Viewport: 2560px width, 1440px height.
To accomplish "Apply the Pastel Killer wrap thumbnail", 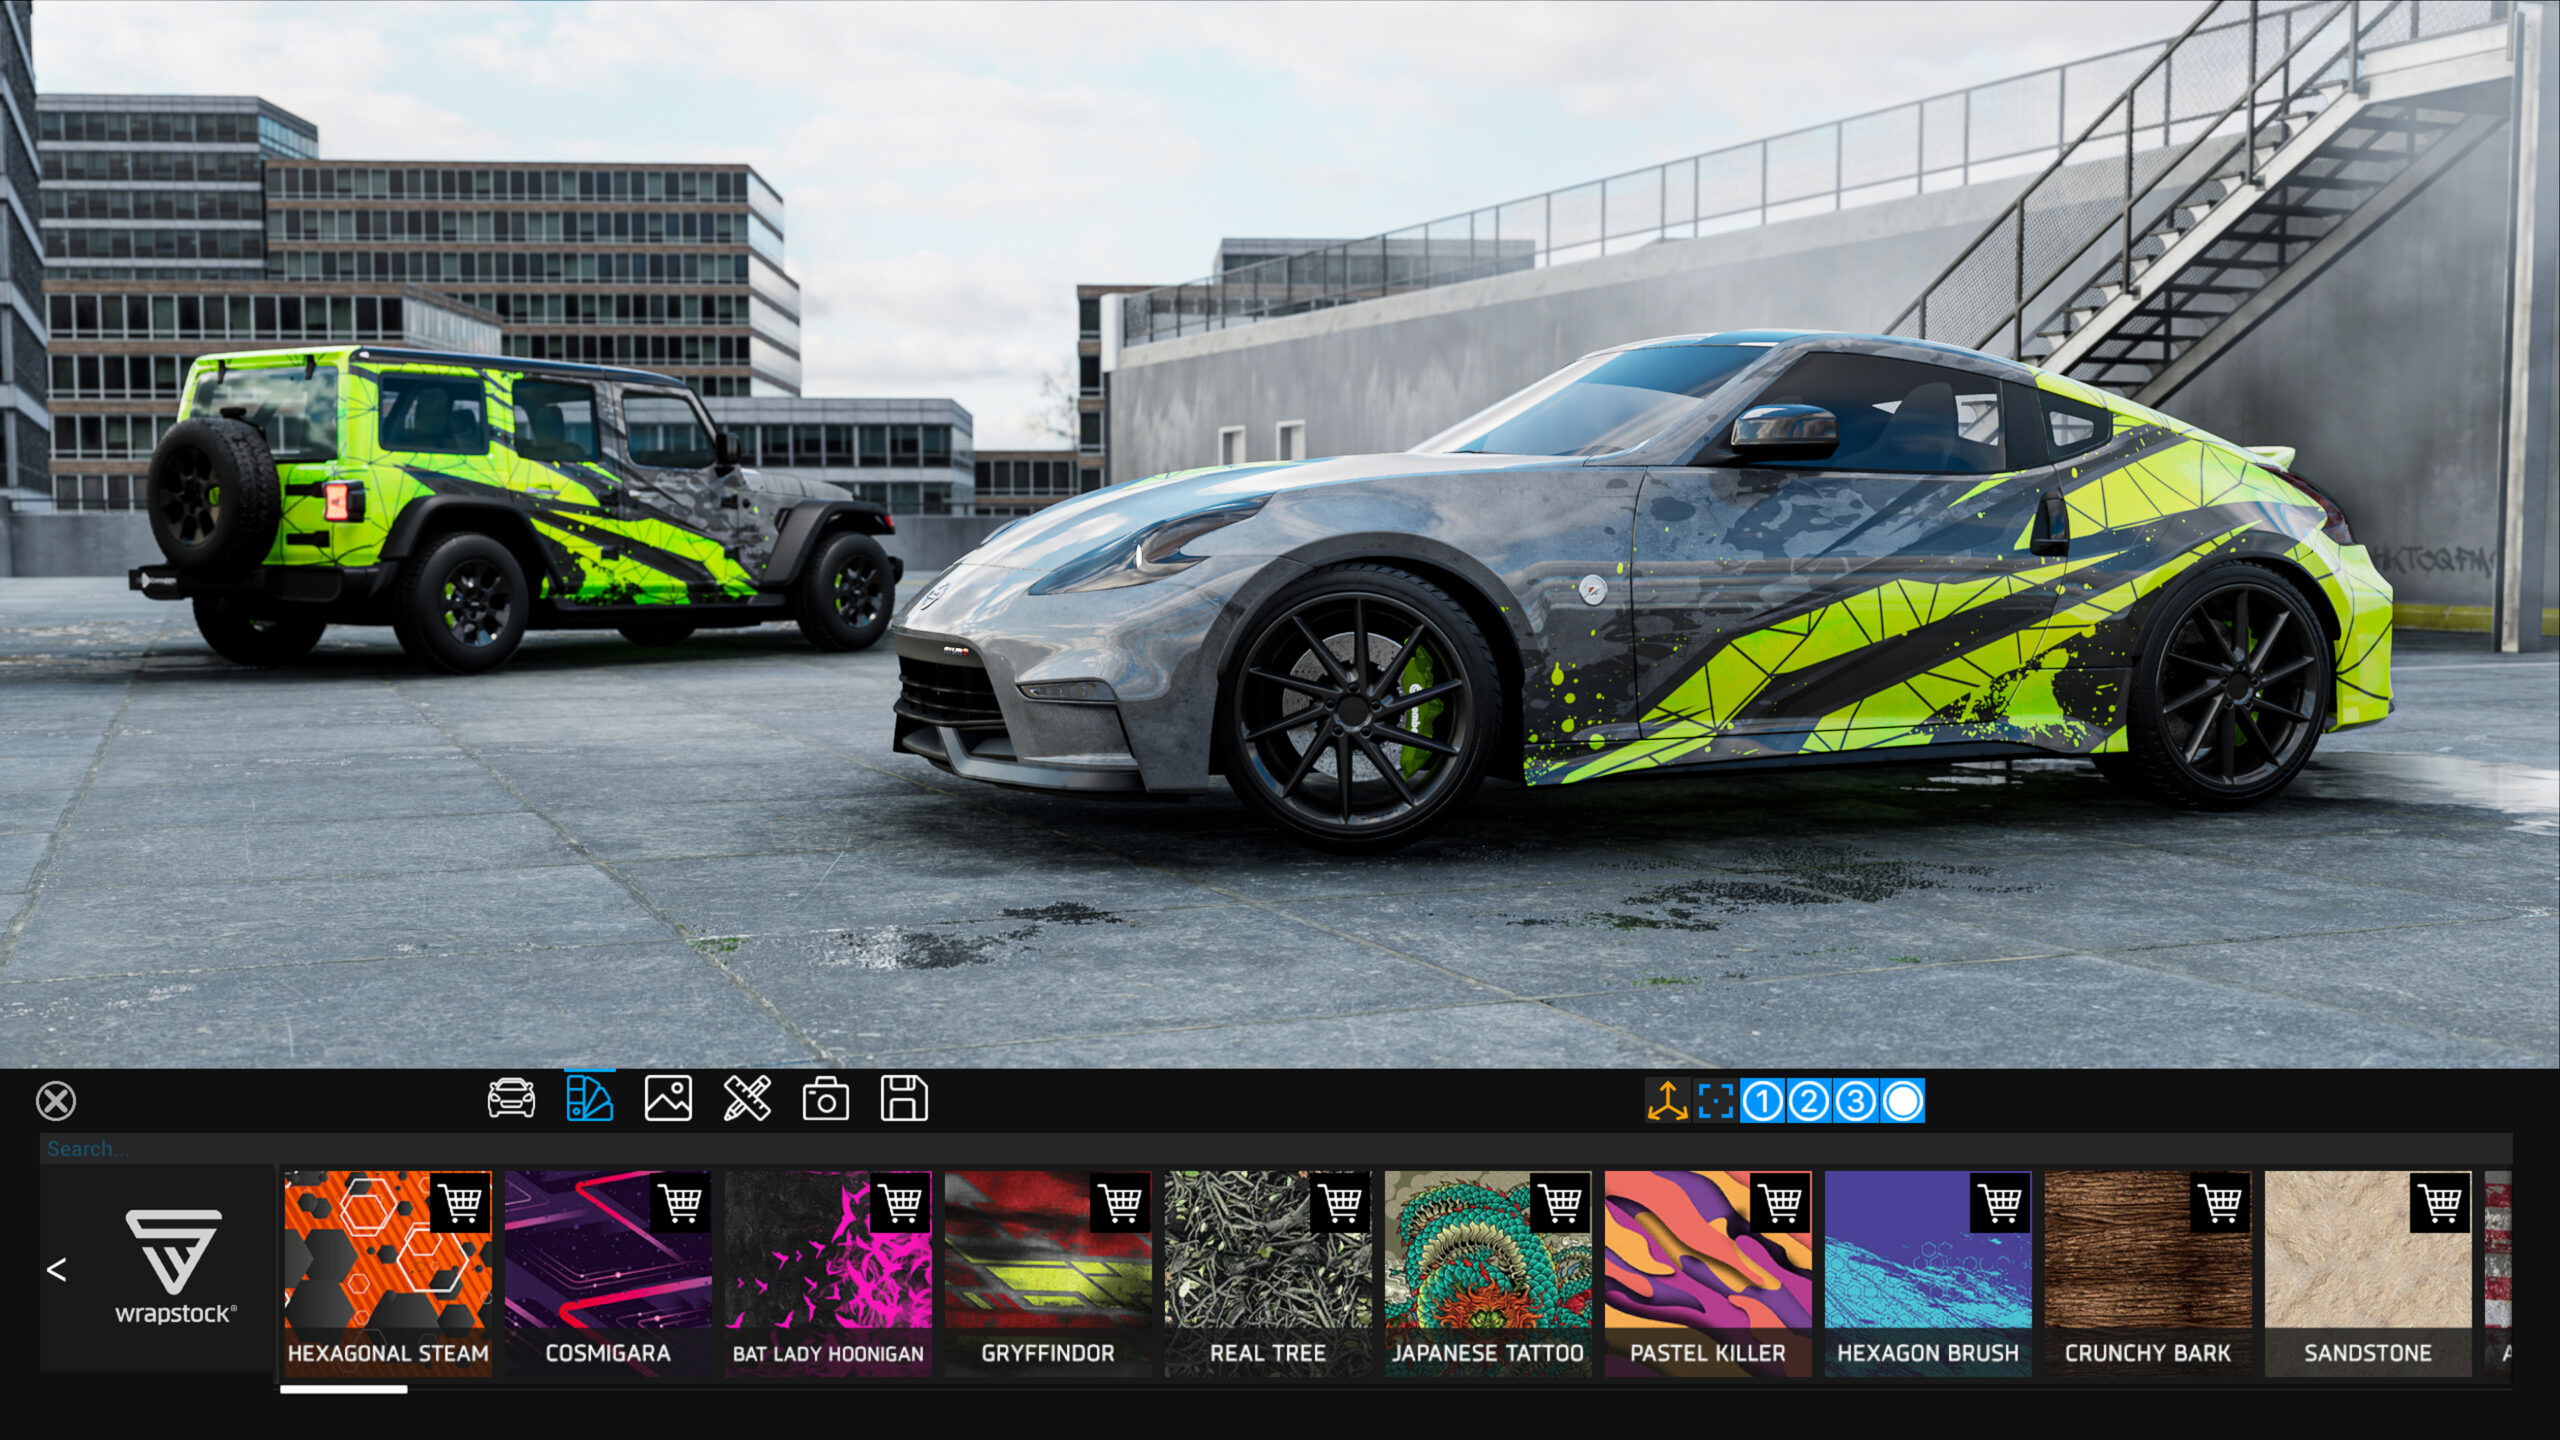I will click(x=1708, y=1274).
